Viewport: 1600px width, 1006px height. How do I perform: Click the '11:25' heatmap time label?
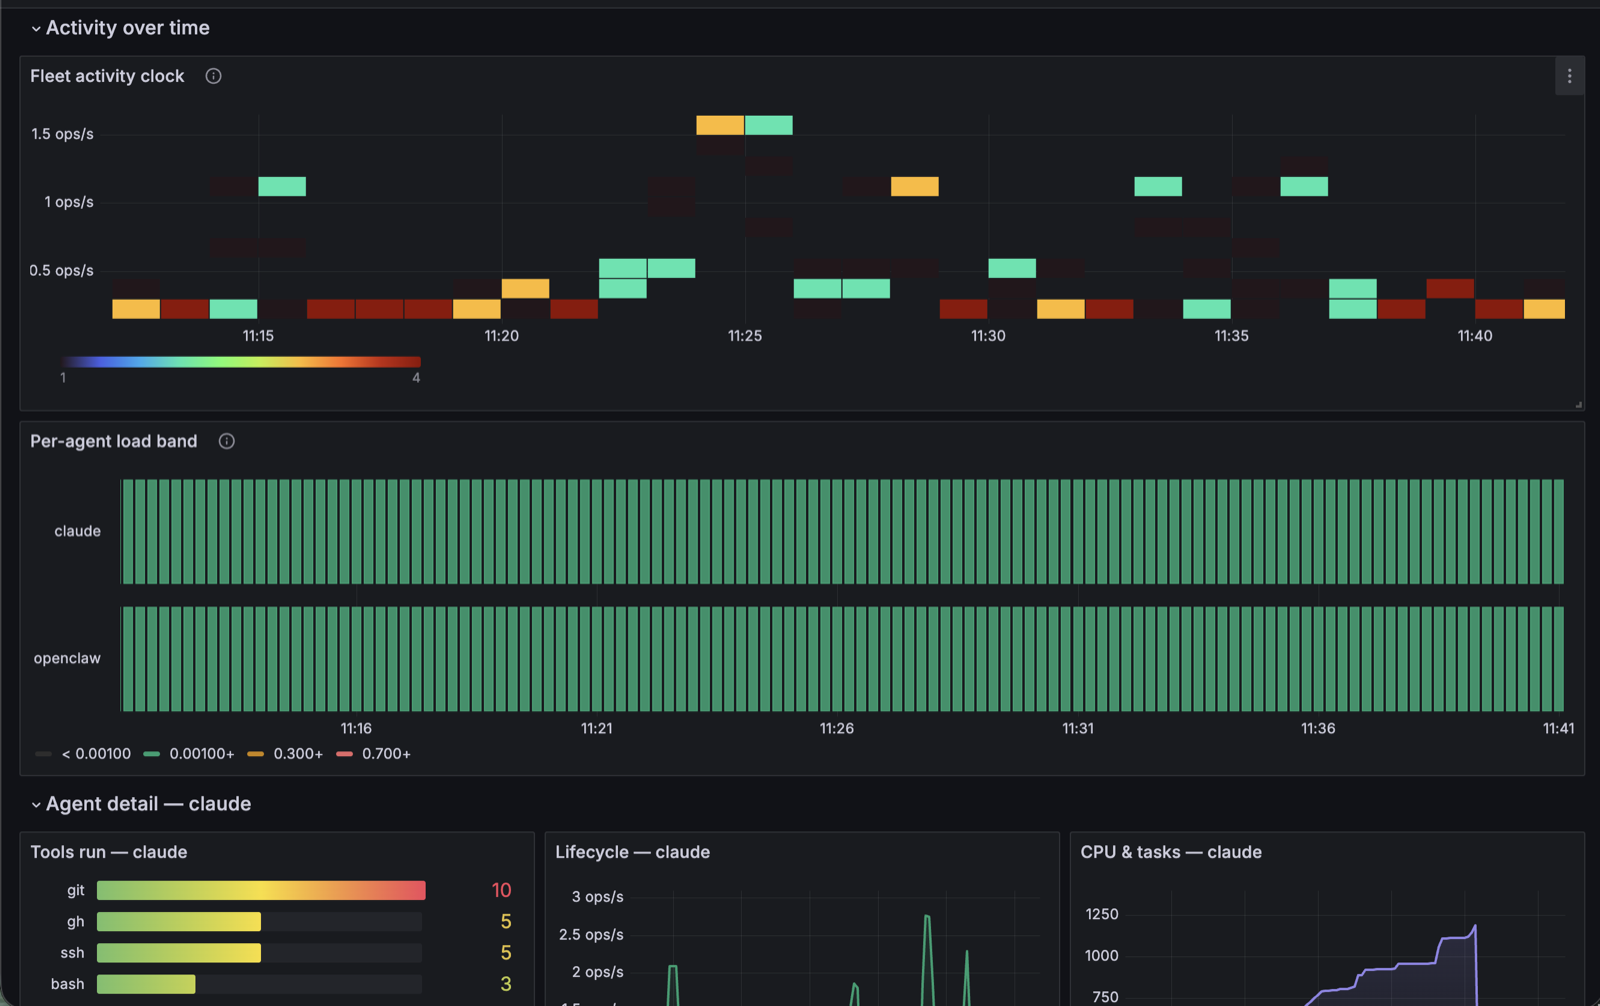745,336
